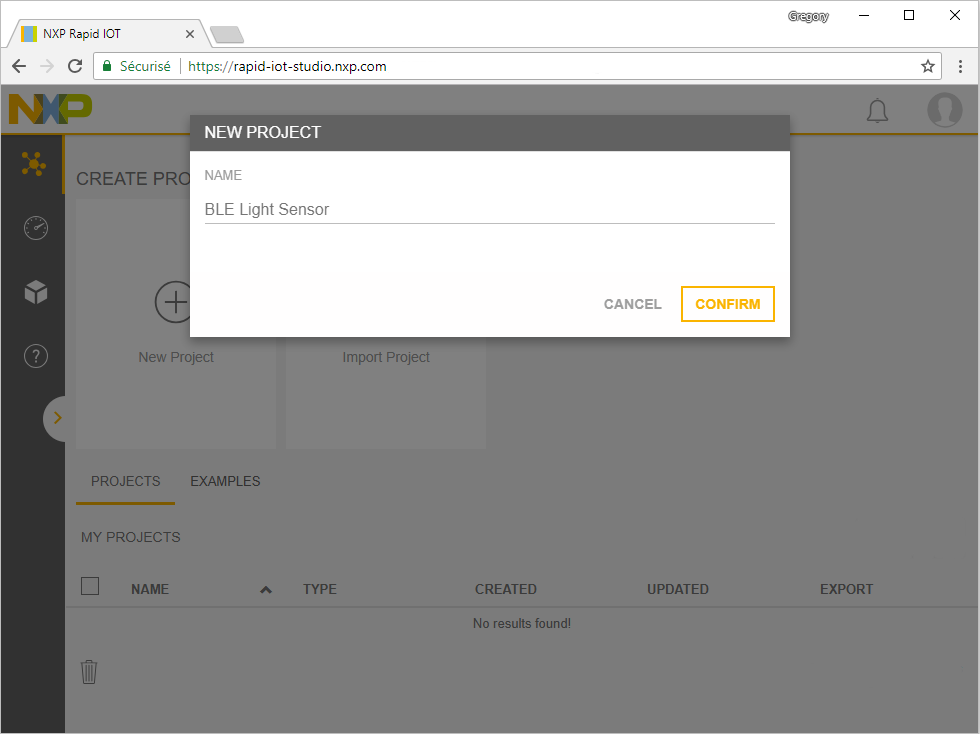Click the New Project plus icon
The height and width of the screenshot is (734, 980).
[x=175, y=302]
